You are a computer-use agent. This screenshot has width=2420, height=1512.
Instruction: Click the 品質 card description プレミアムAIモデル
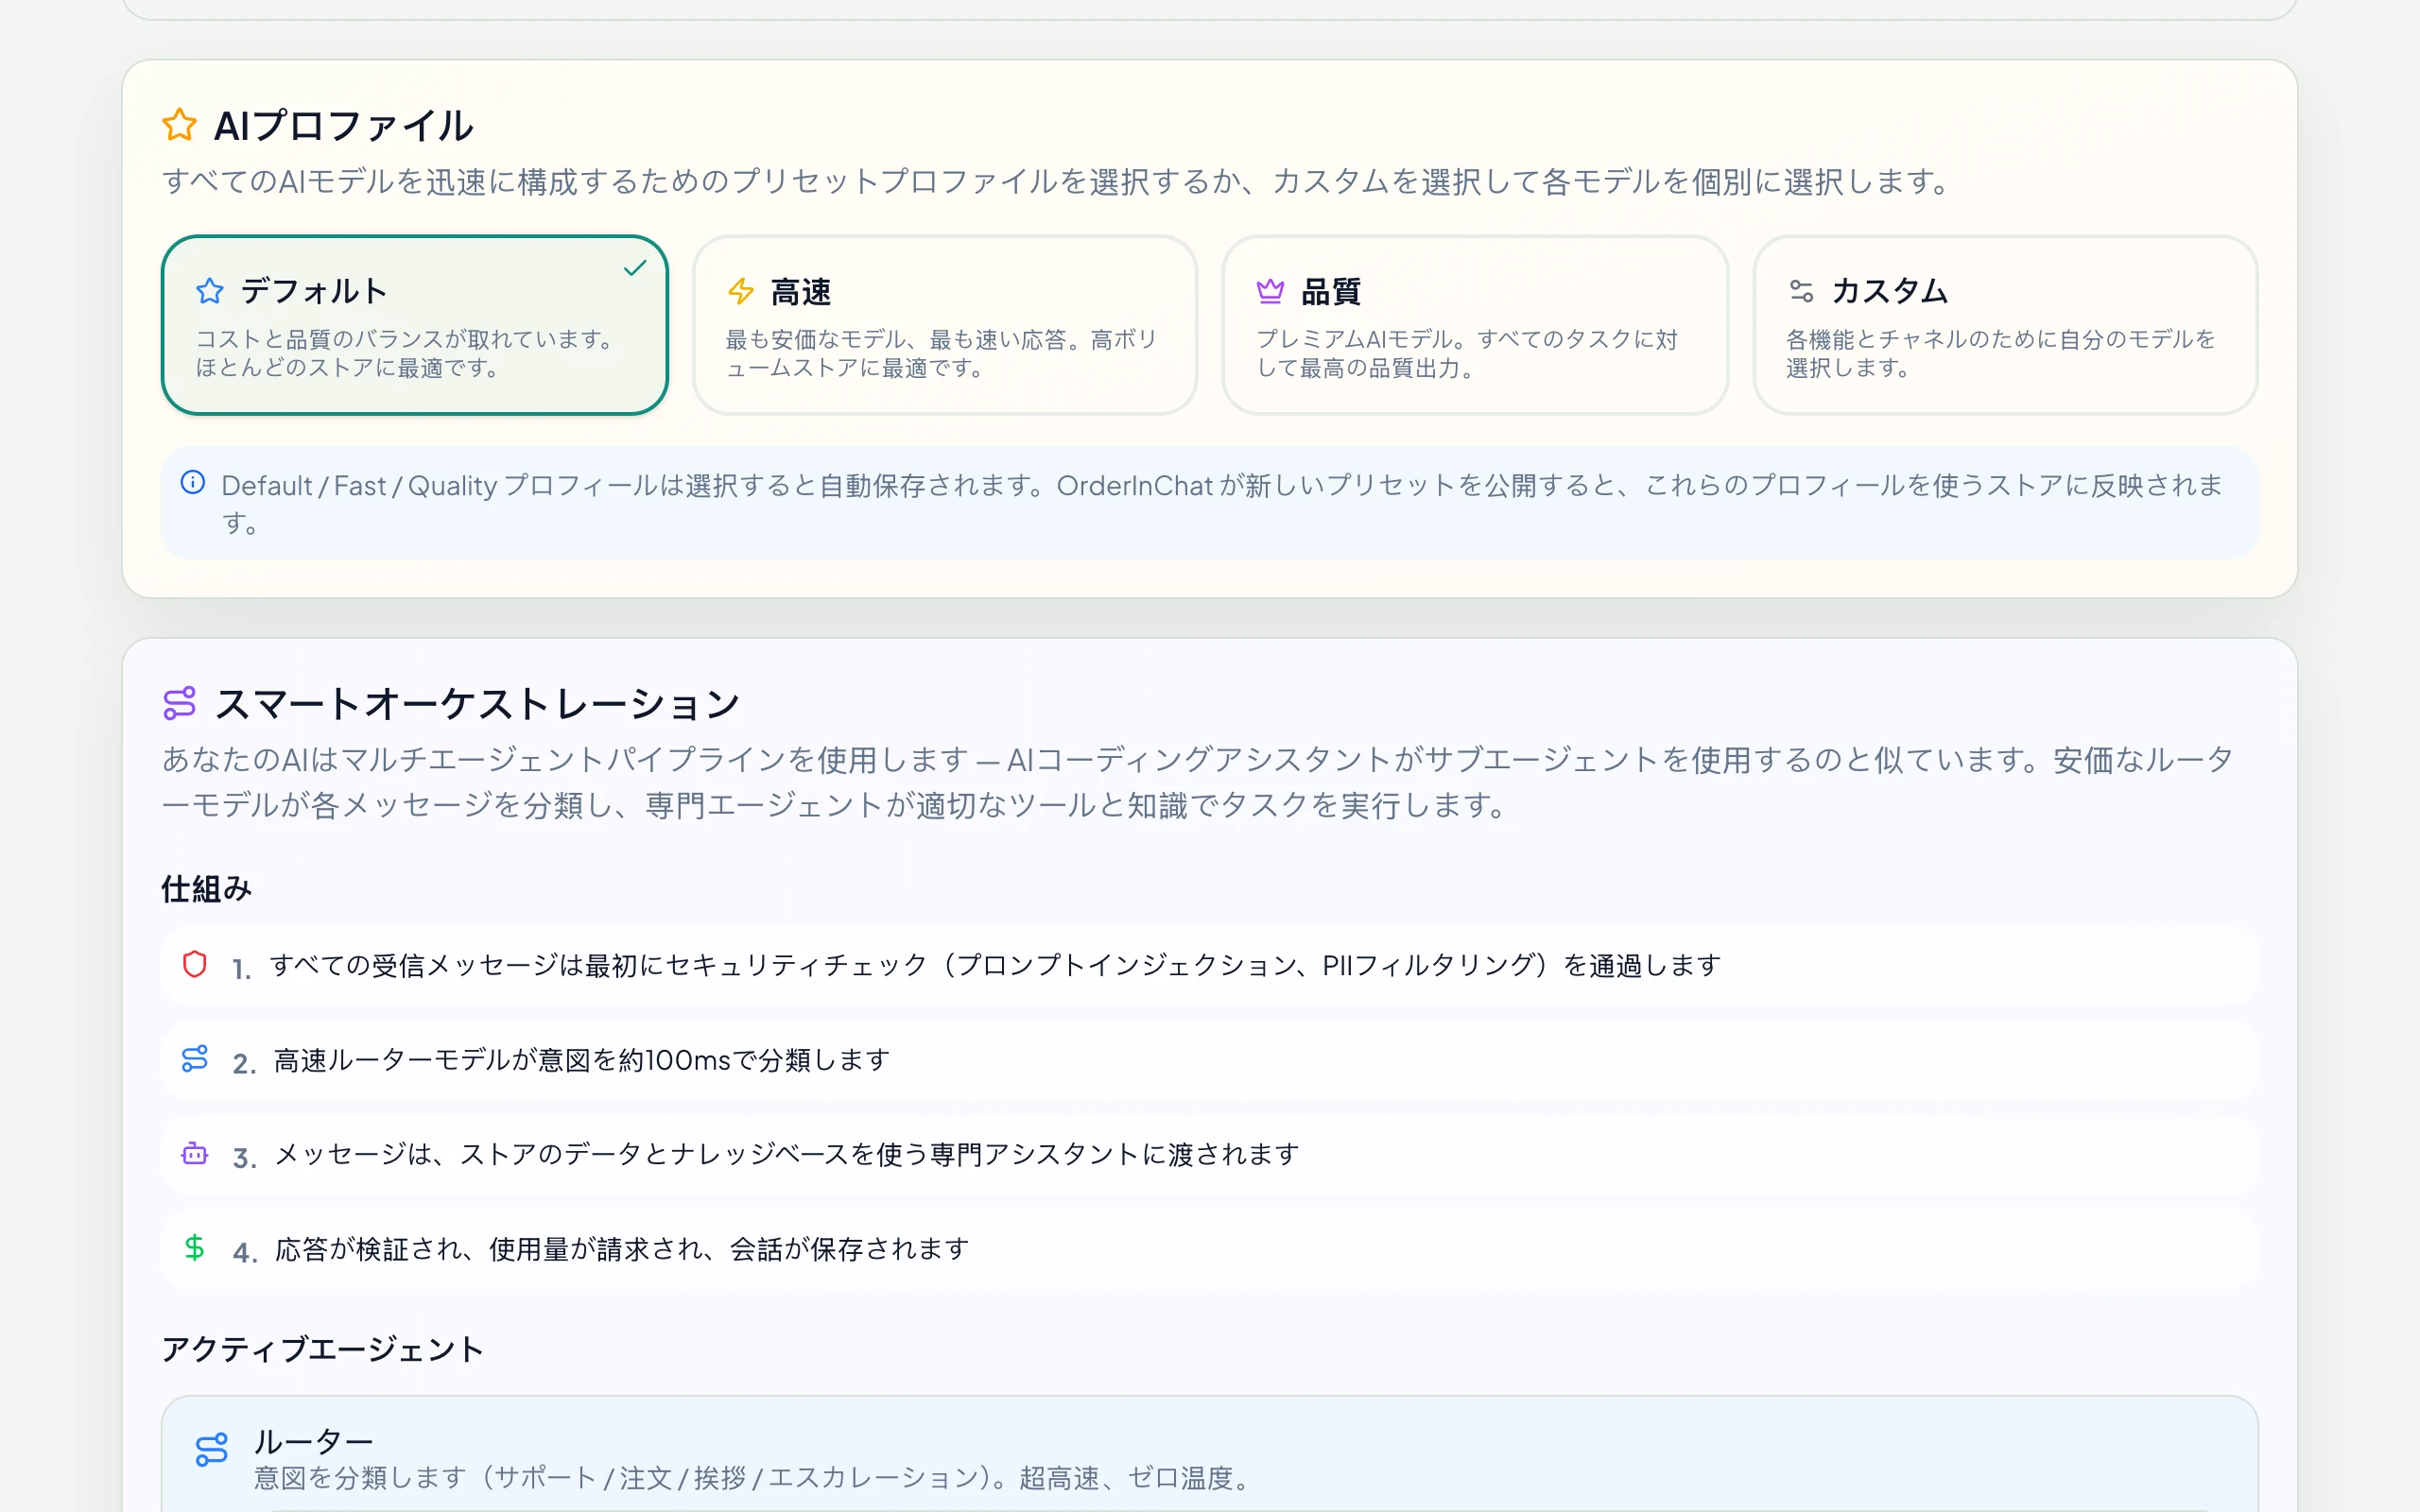pos(1467,353)
